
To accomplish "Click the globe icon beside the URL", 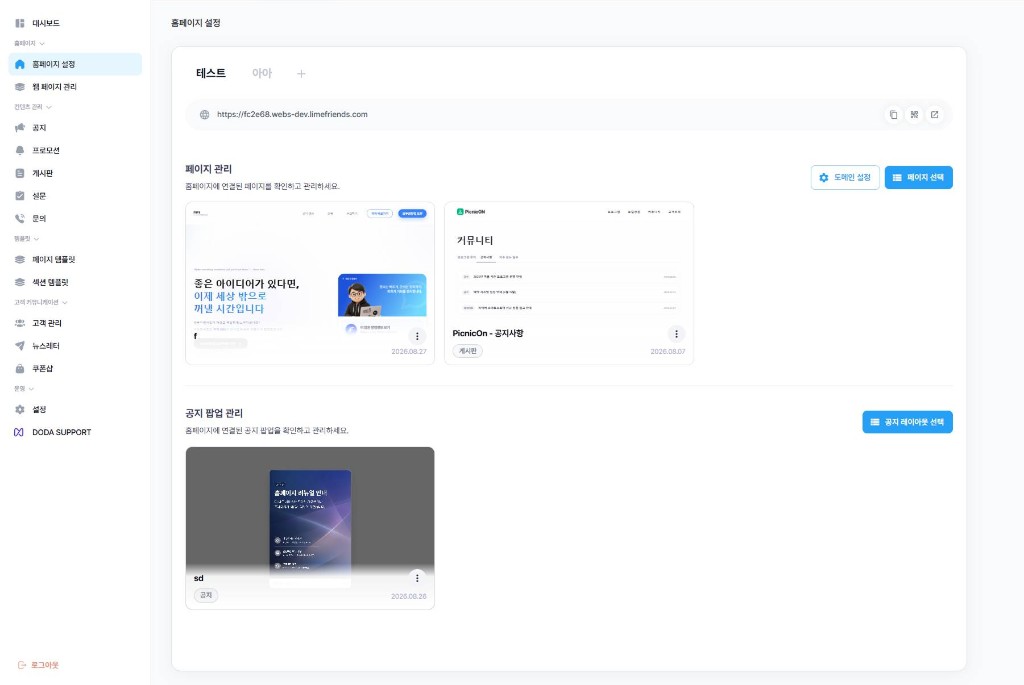I will point(204,114).
